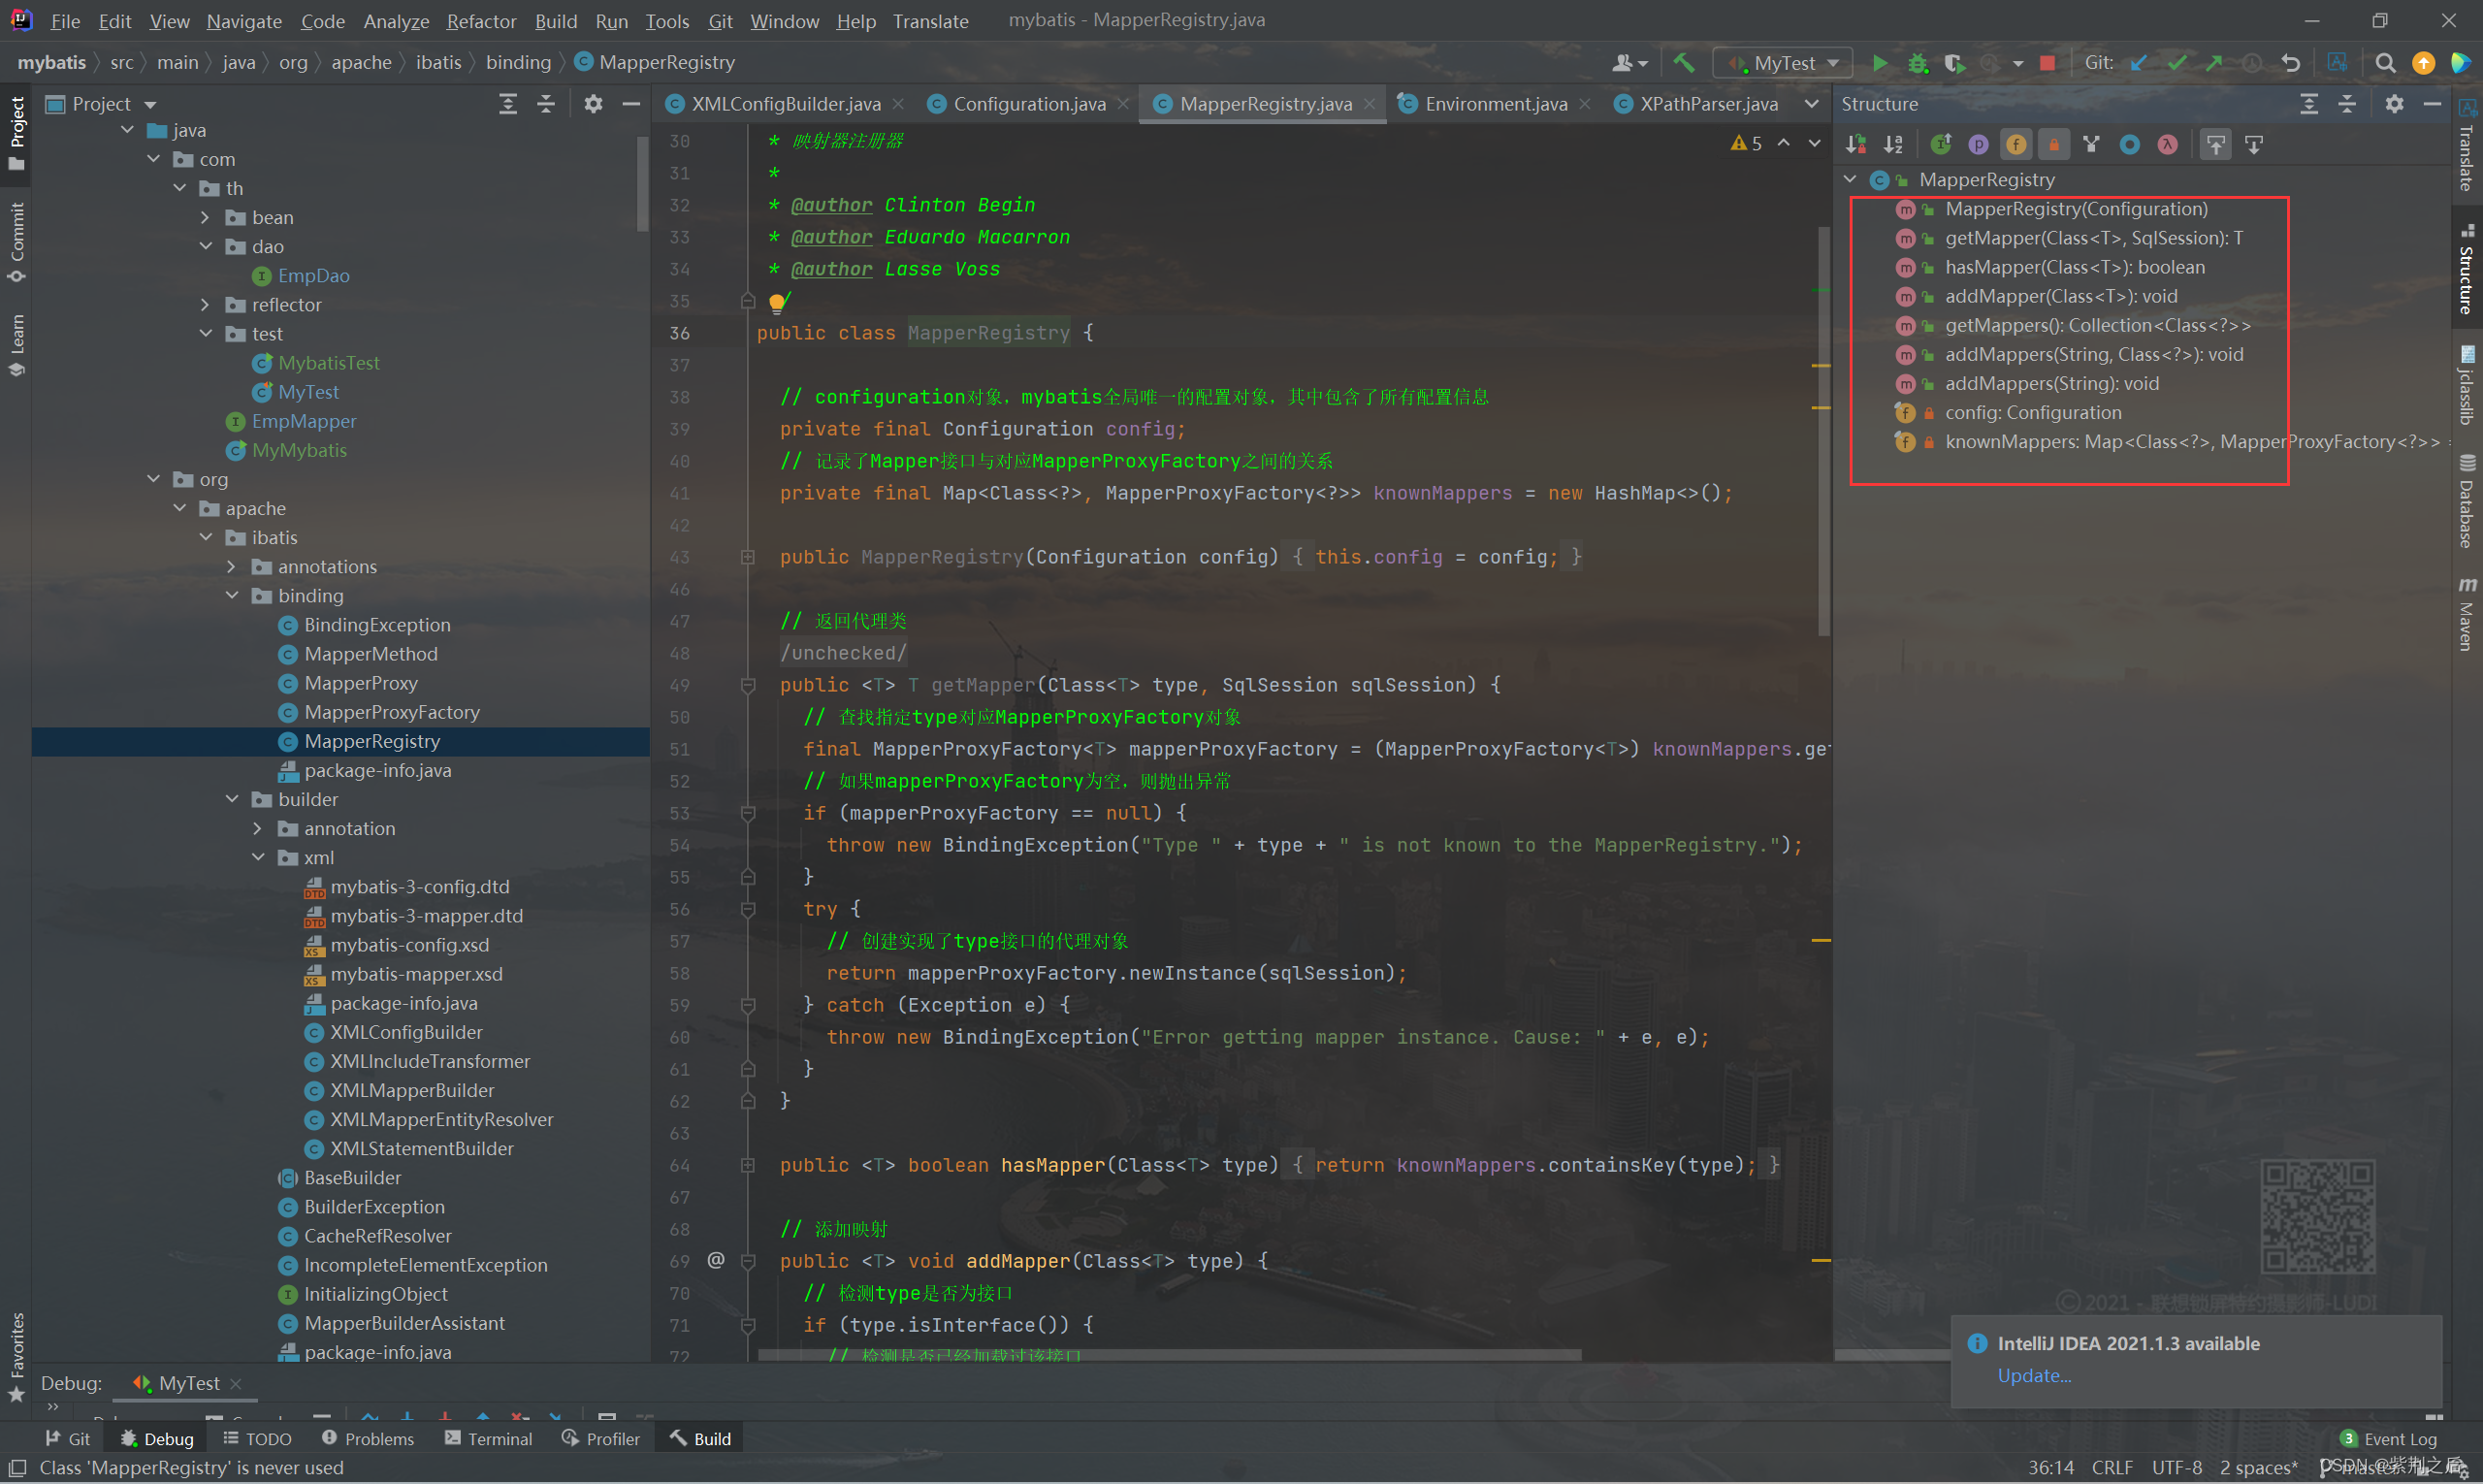Viewport: 2483px width, 1484px height.
Task: Run MyTest with the green play button
Action: (x=1879, y=62)
